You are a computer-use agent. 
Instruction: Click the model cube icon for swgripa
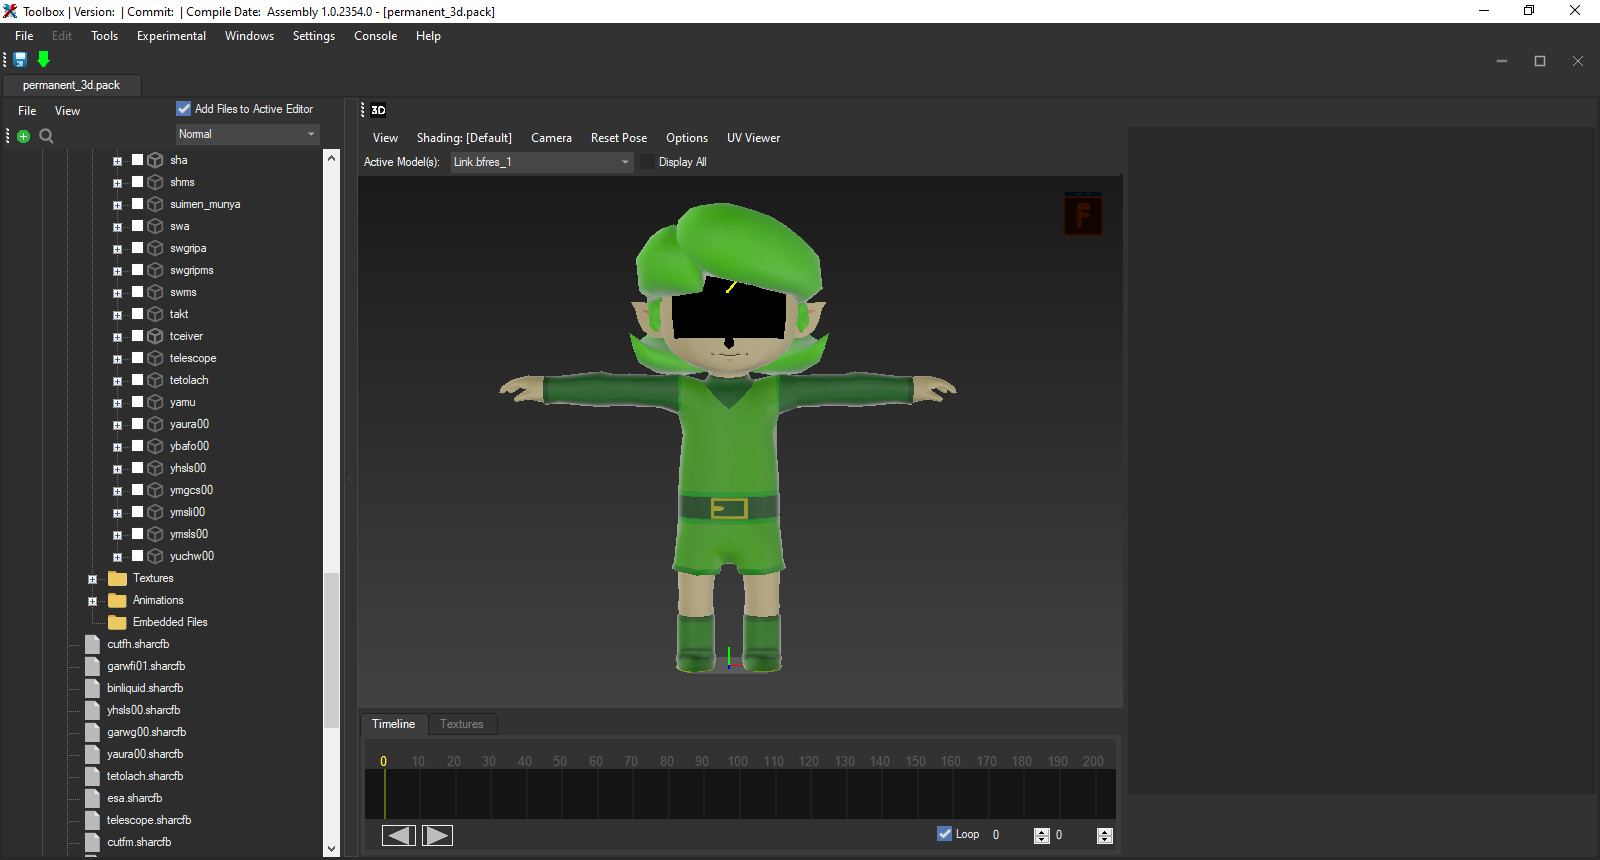click(155, 248)
